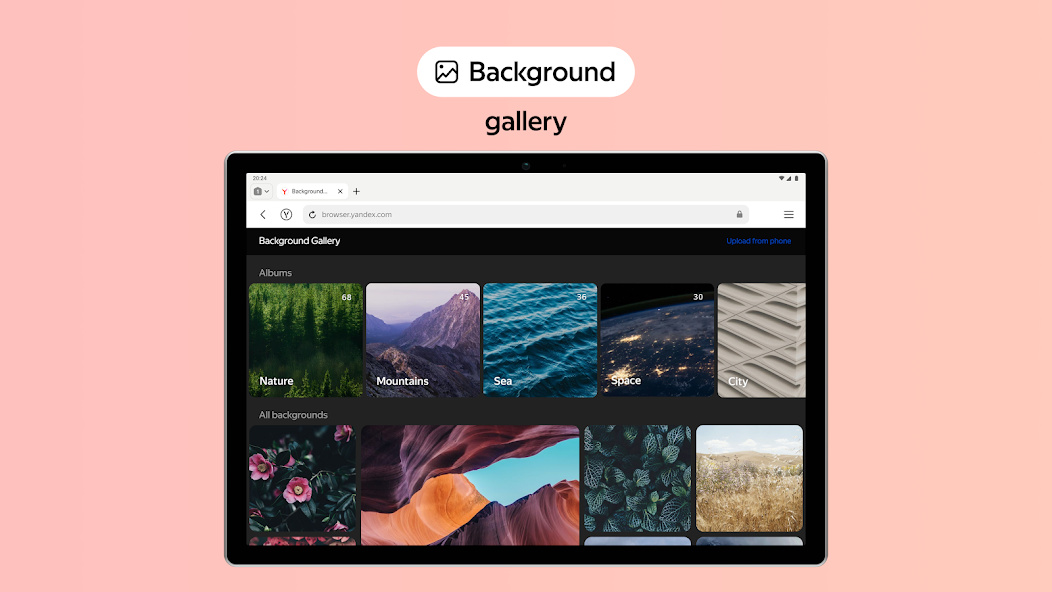Select the canyon background image

(x=470, y=485)
